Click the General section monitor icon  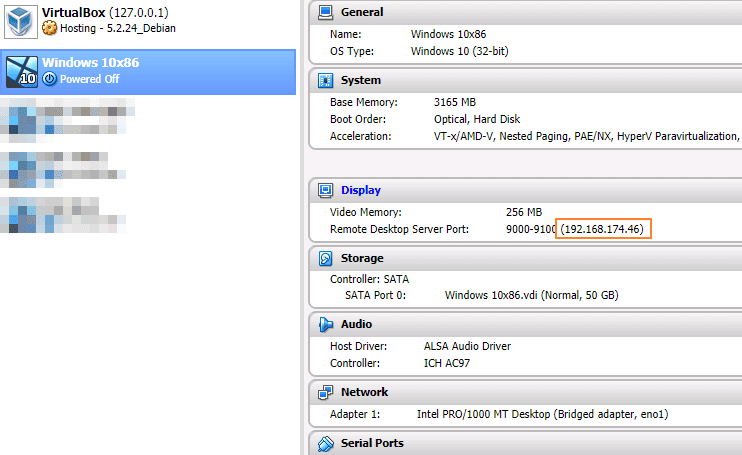tap(326, 12)
